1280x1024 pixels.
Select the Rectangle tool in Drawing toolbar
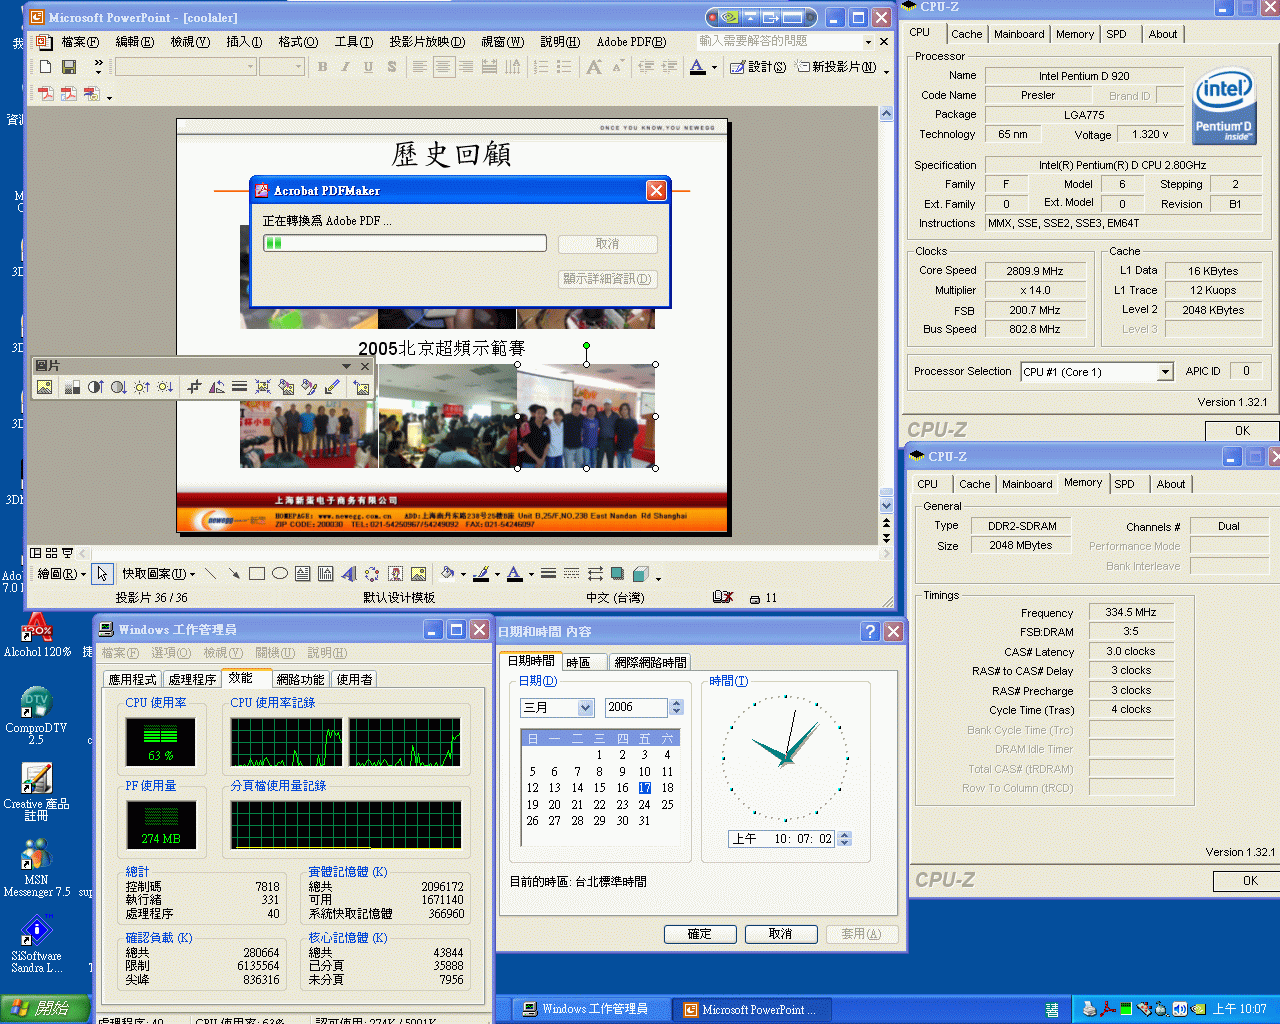pos(257,574)
